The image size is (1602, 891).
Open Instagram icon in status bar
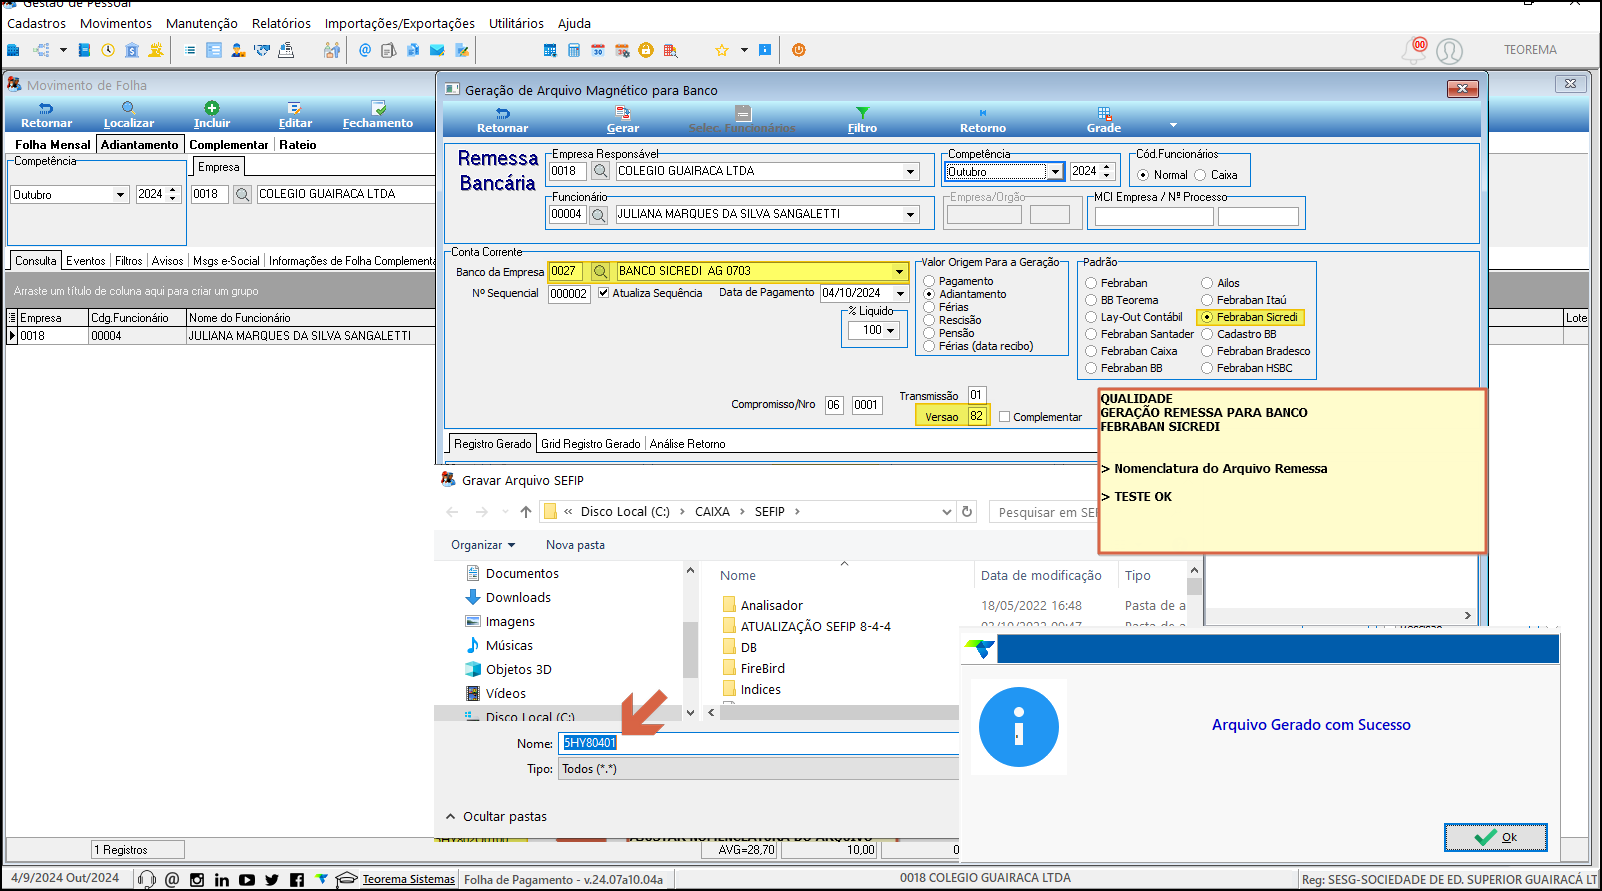click(x=197, y=880)
